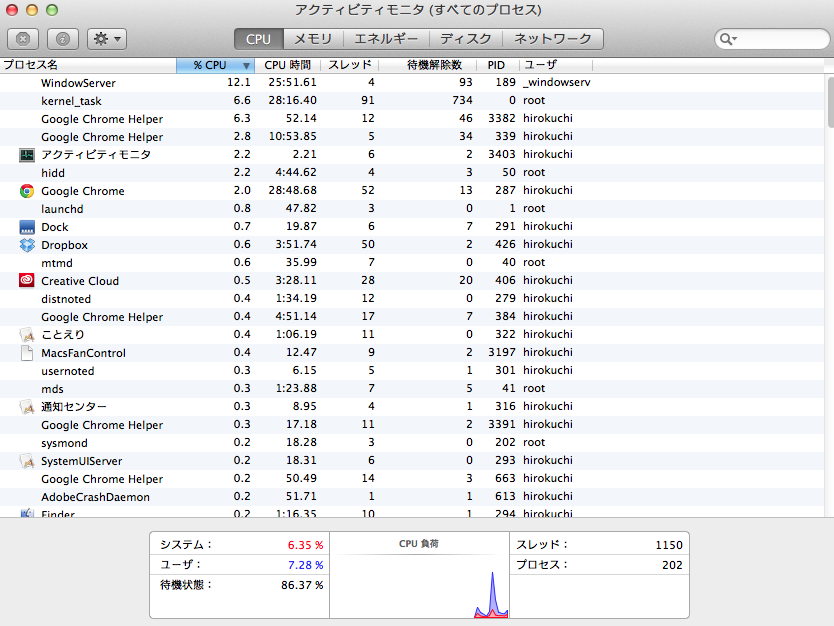This screenshot has width=834, height=626.
Task: Select the Creative Cloud app icon
Action: 27,280
